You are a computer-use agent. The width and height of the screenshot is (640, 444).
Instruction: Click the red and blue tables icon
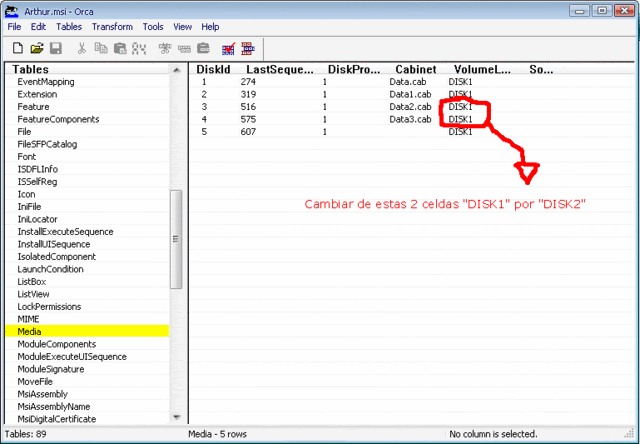(247, 48)
